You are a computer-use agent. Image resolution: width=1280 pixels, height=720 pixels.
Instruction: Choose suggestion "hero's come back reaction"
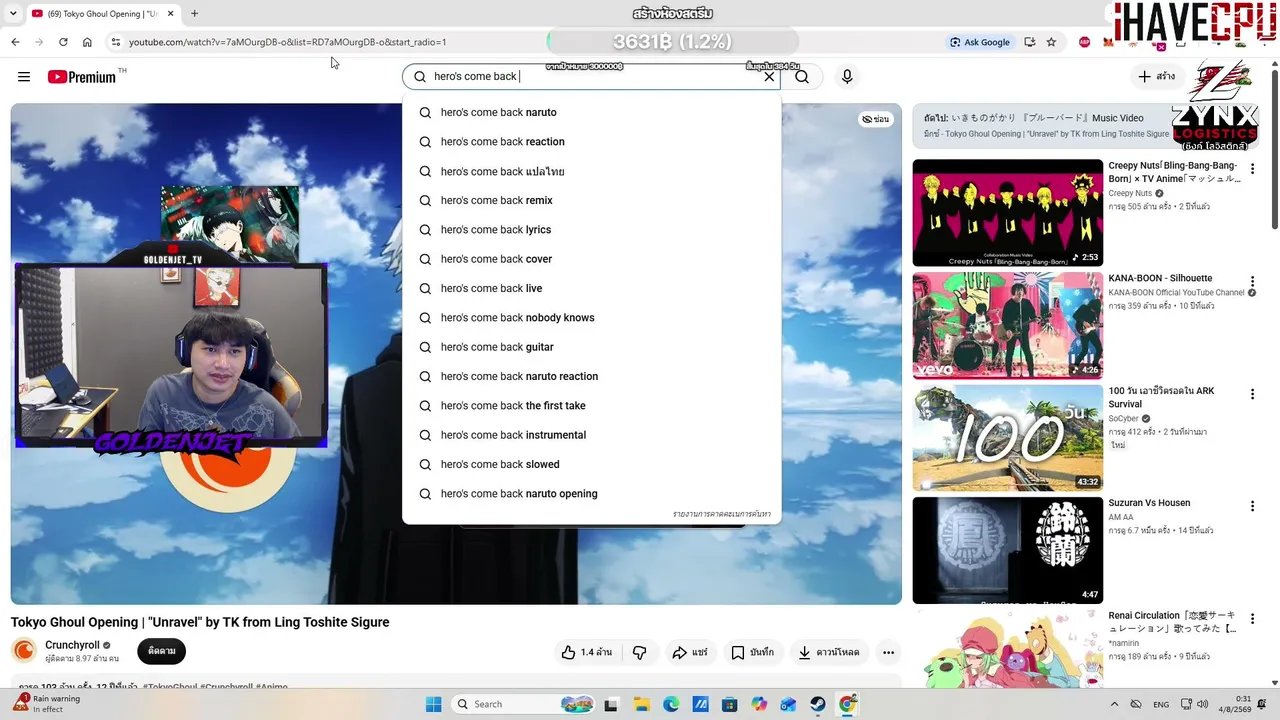591,142
